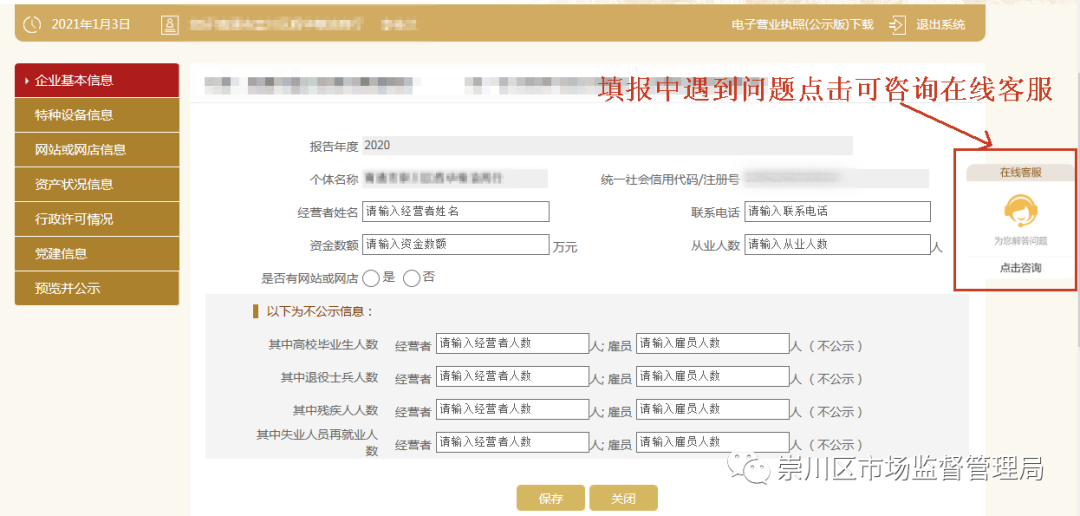Click the logout icon beside 退出系统
Image resolution: width=1080 pixels, height=516 pixels.
coord(897,25)
